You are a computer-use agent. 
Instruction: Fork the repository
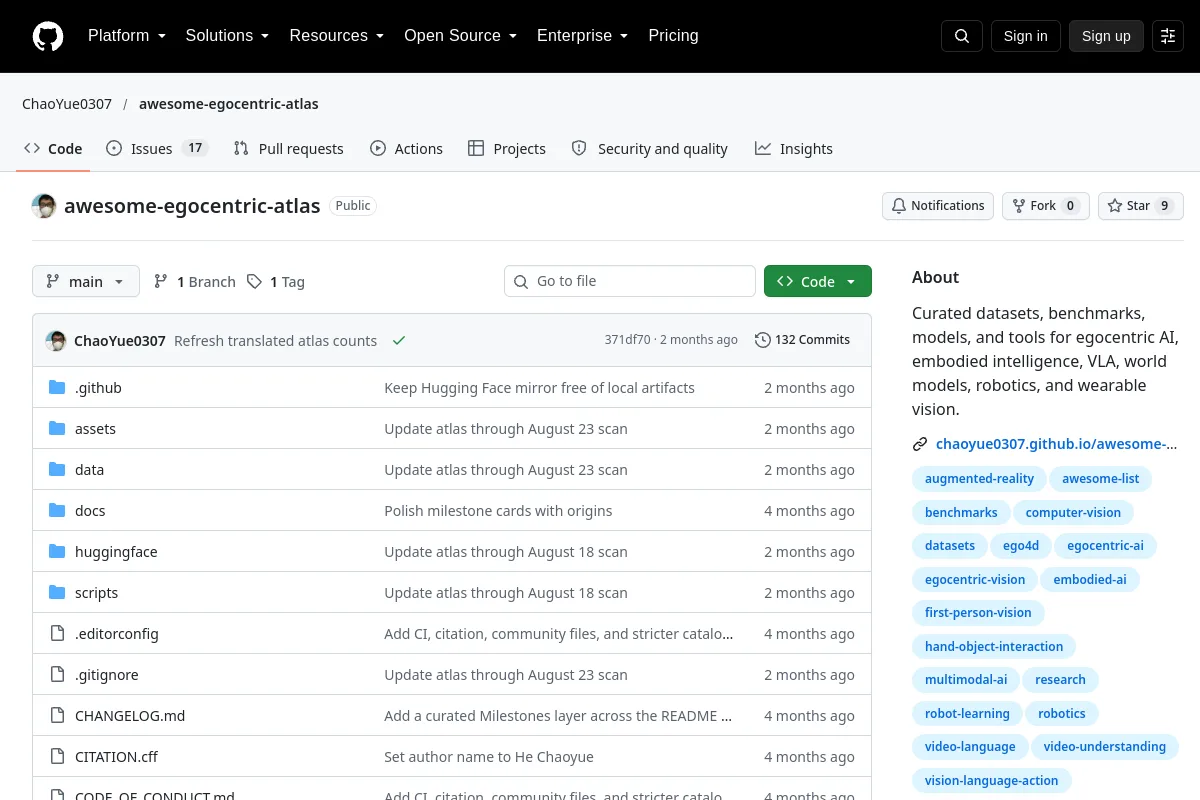coord(1045,206)
